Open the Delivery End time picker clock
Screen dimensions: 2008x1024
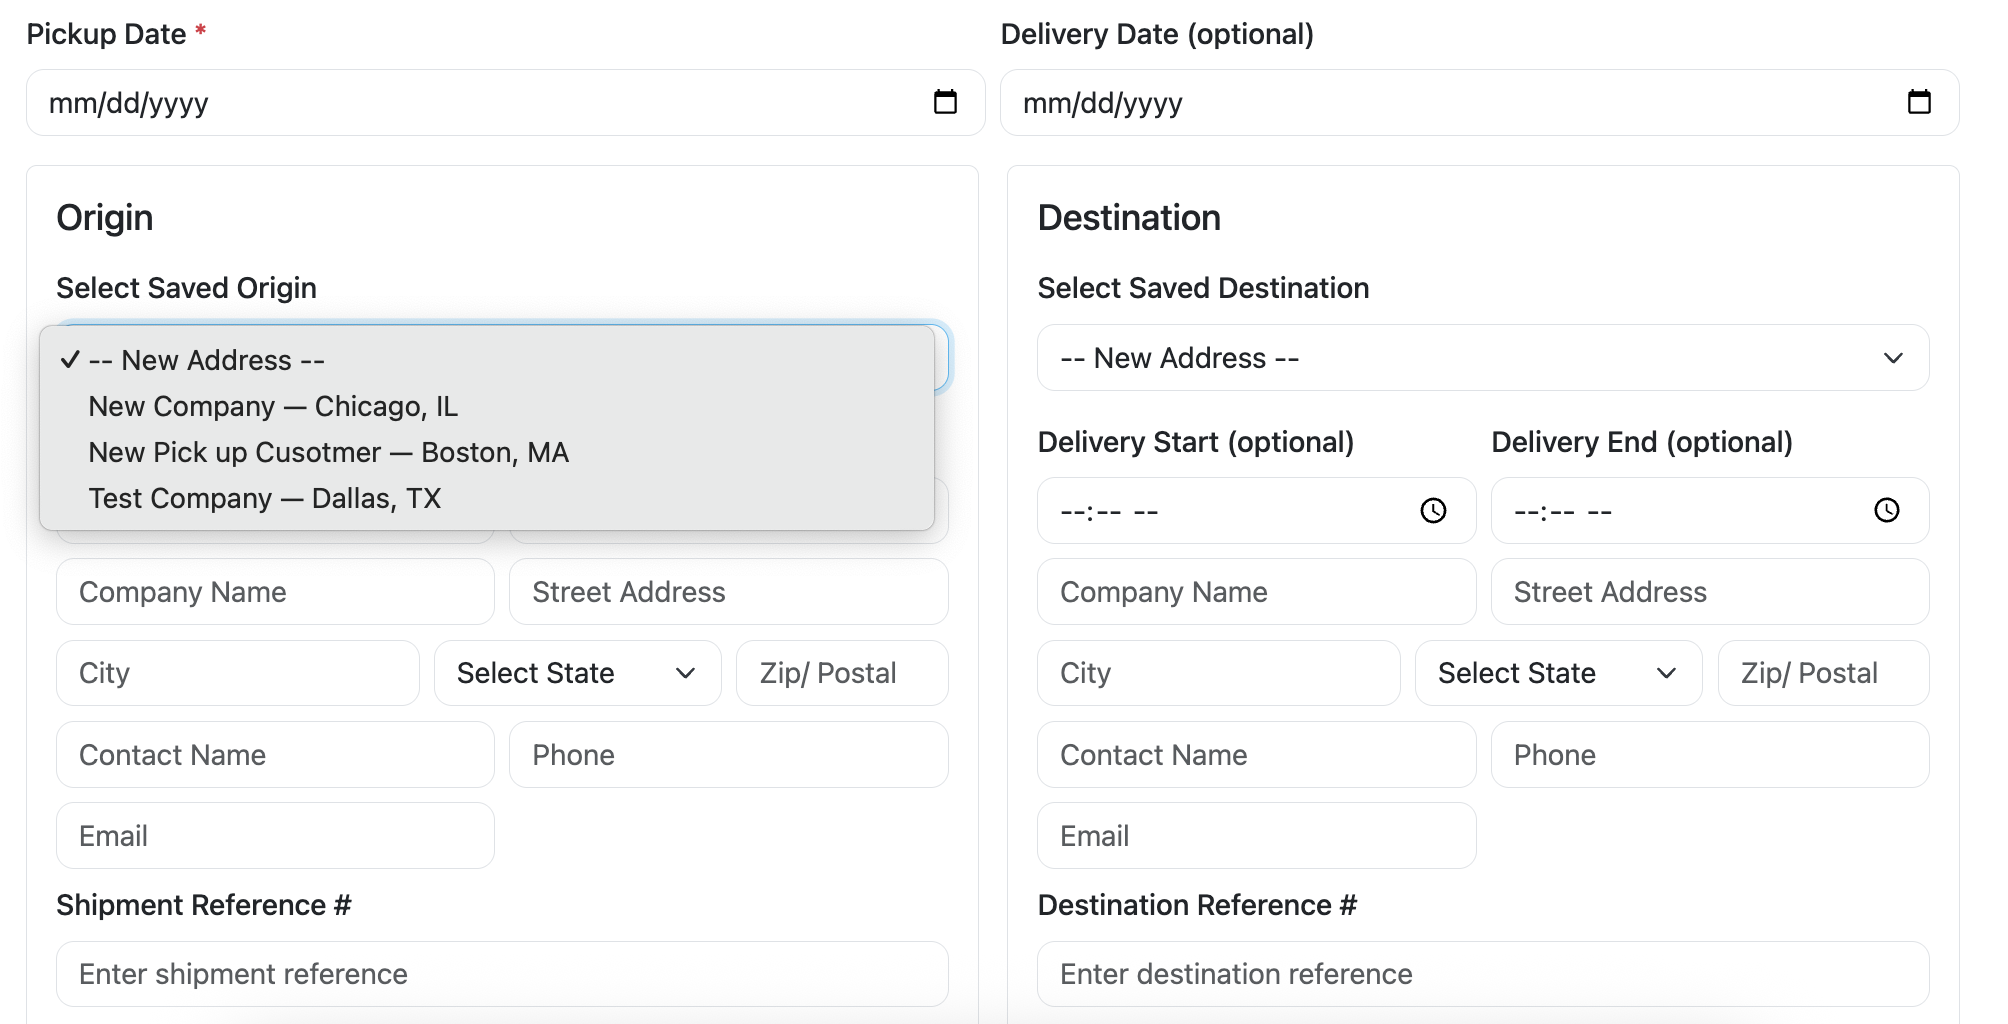[x=1887, y=511]
